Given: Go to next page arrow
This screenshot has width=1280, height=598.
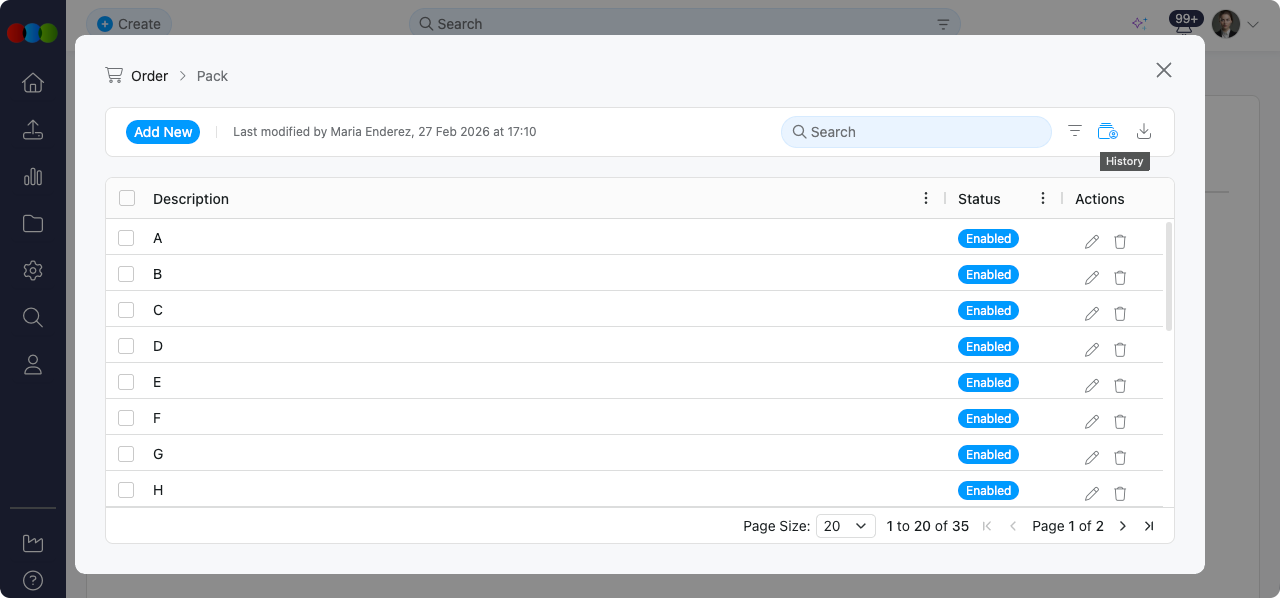Looking at the screenshot, I should [1123, 526].
